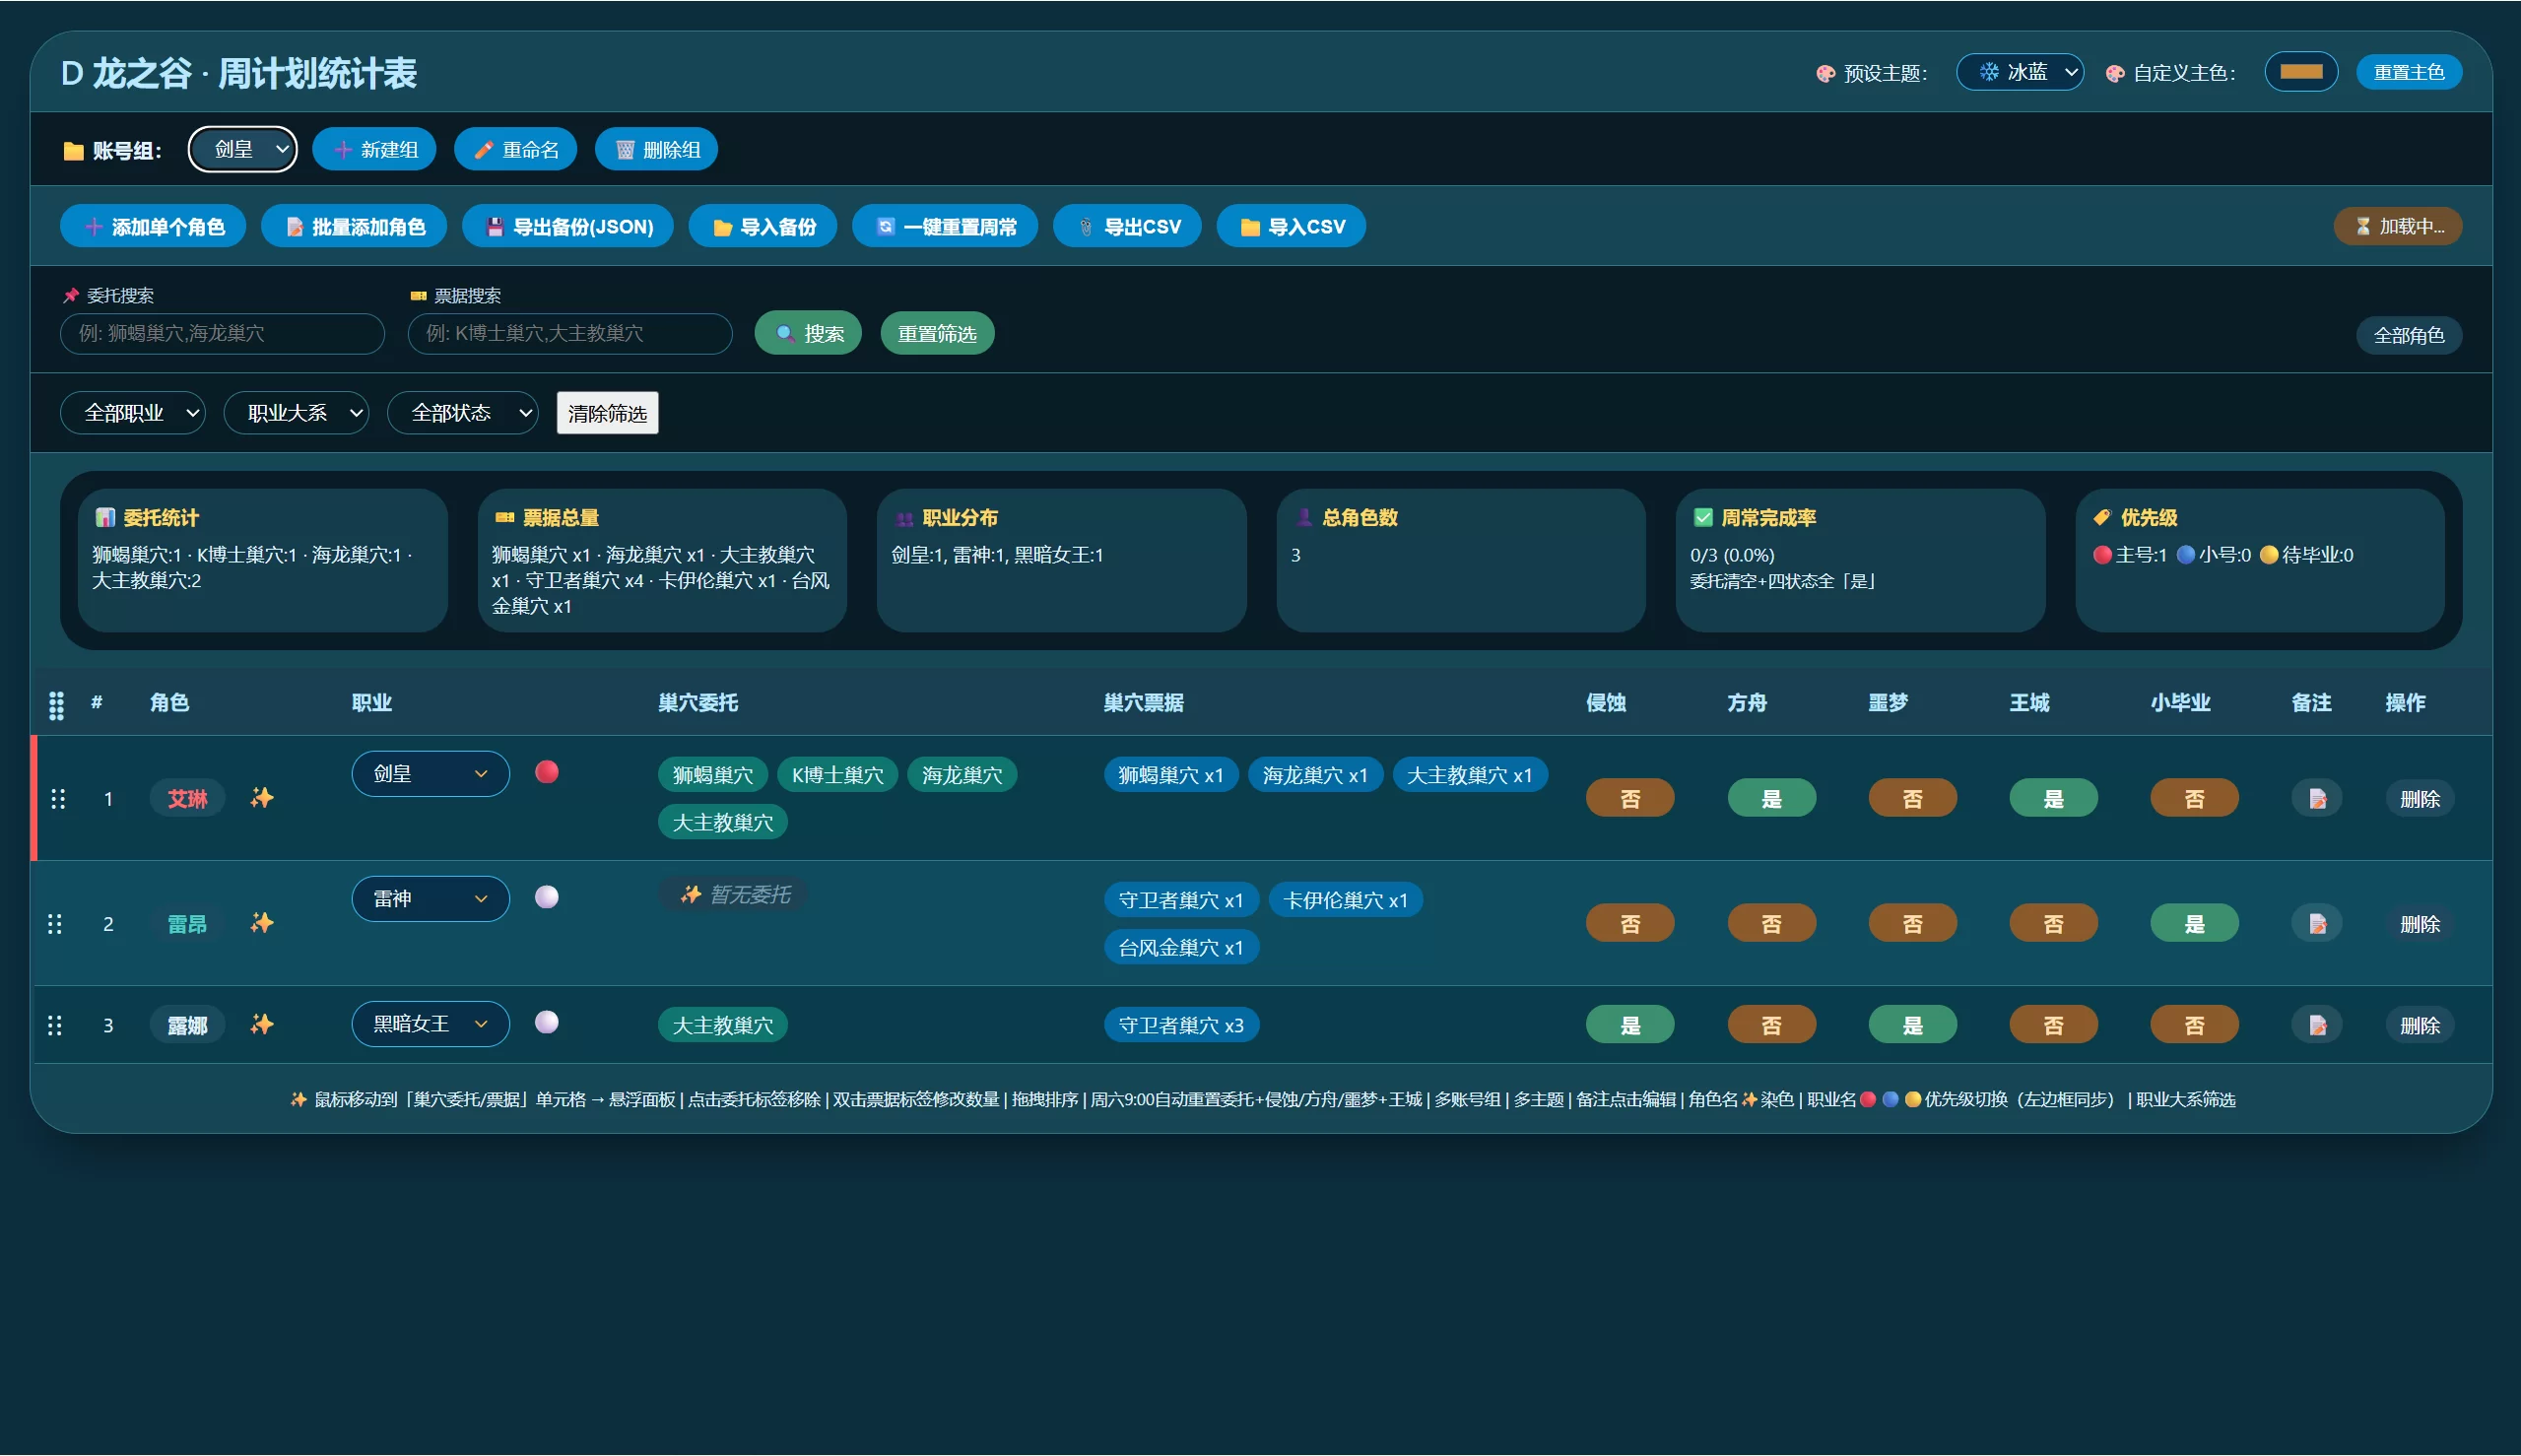
Task: Open the 预设主题 dropdown showing 冰蓝
Action: click(x=2020, y=72)
